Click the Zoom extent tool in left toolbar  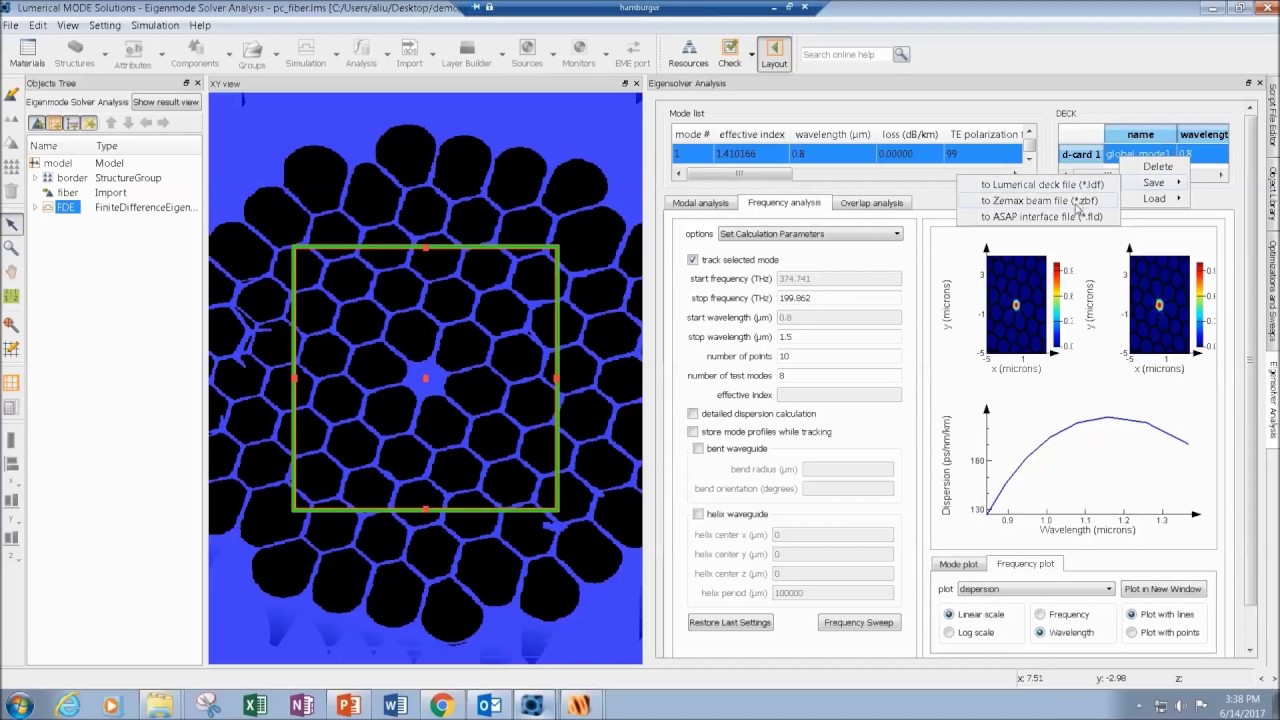pyautogui.click(x=11, y=325)
